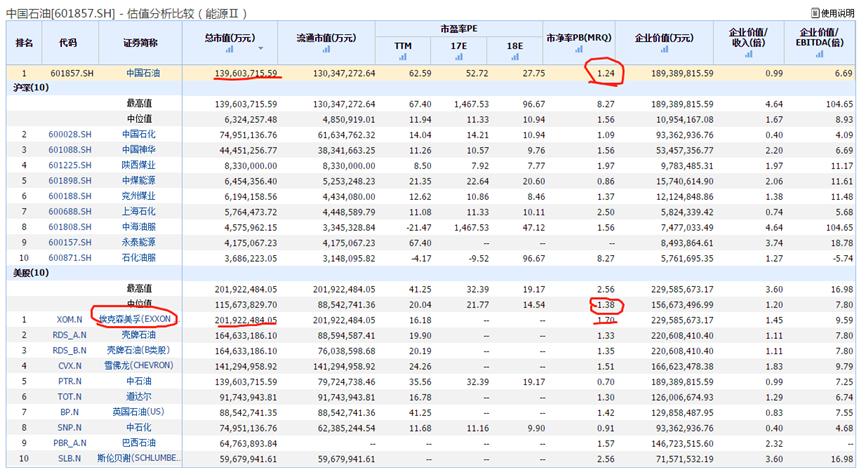Open stock name 中国神华
Screen dimensions: 866x475
click(x=139, y=150)
